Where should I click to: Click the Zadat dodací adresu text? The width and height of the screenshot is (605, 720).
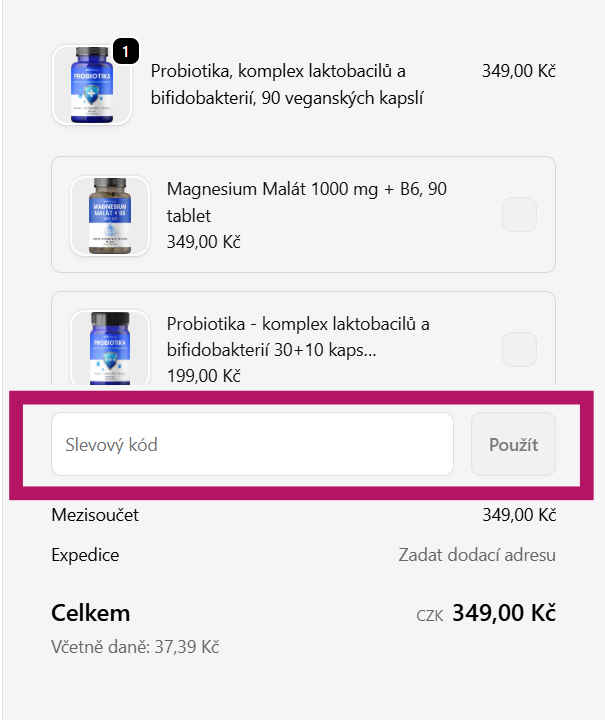point(477,555)
